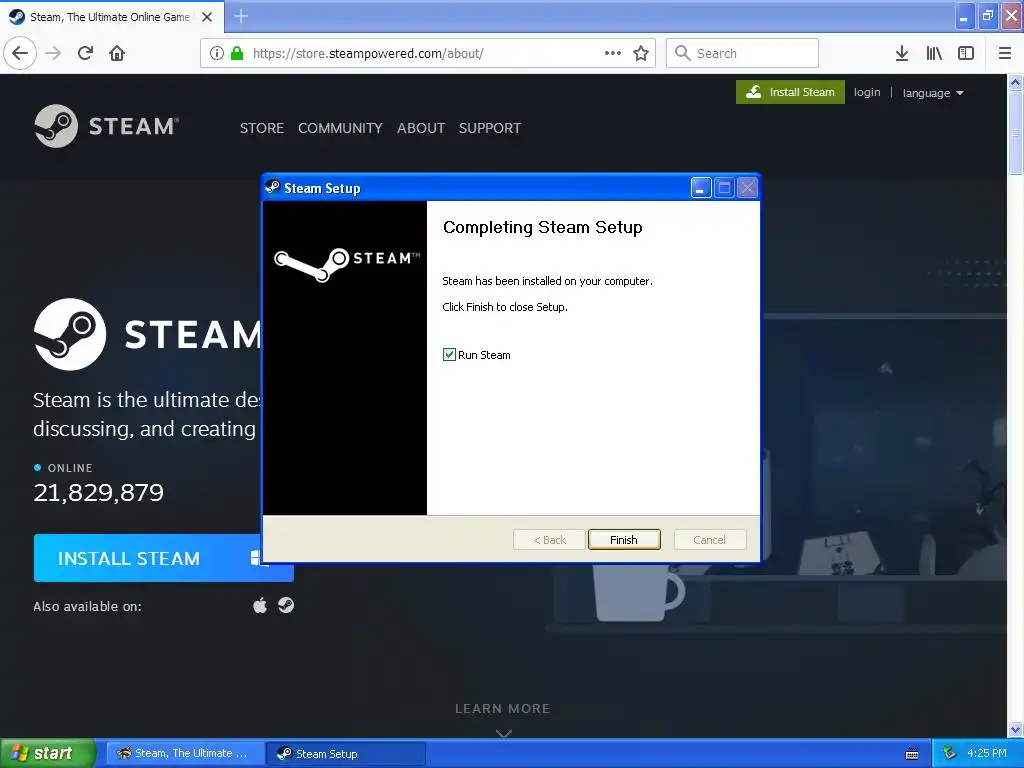1024x768 pixels.
Task: Go back with the browser back arrow
Action: click(20, 53)
